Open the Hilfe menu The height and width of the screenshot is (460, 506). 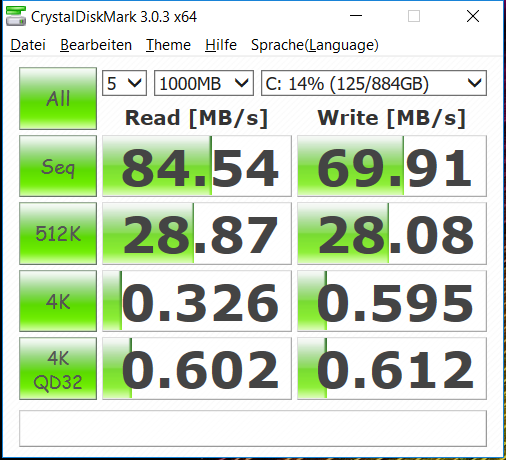[221, 45]
